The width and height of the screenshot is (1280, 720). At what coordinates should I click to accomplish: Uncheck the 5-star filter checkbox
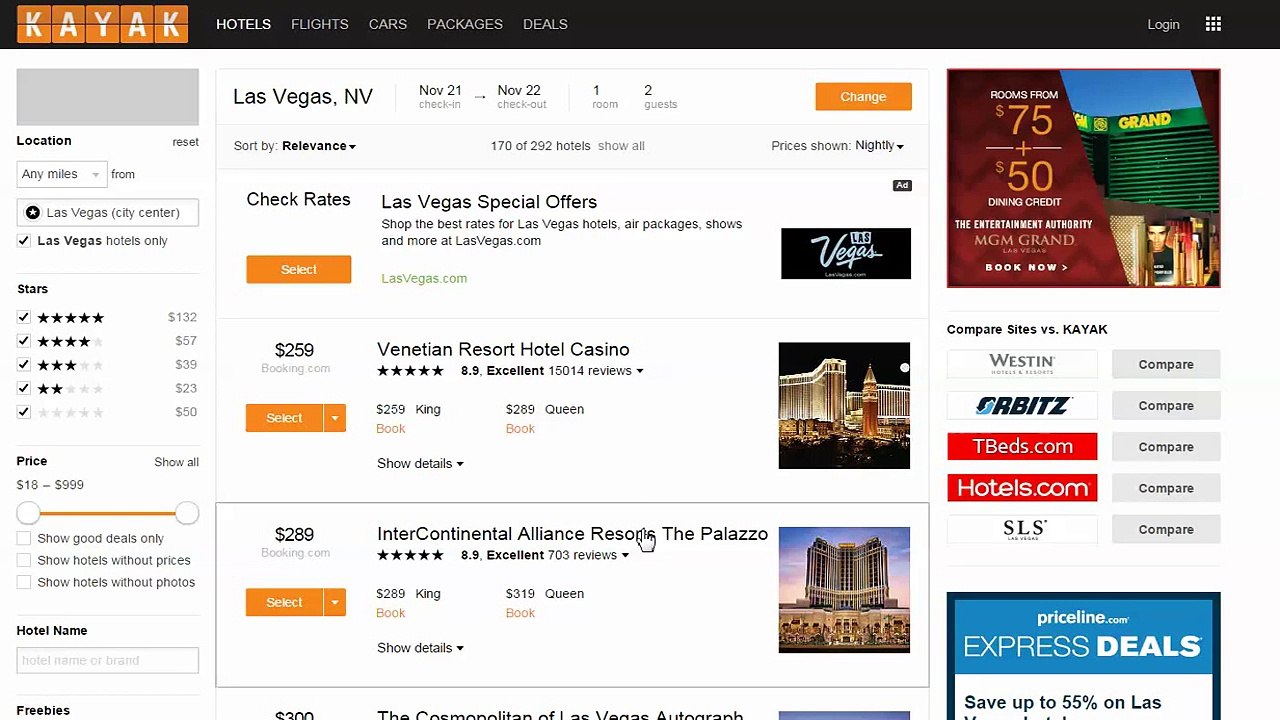click(24, 317)
